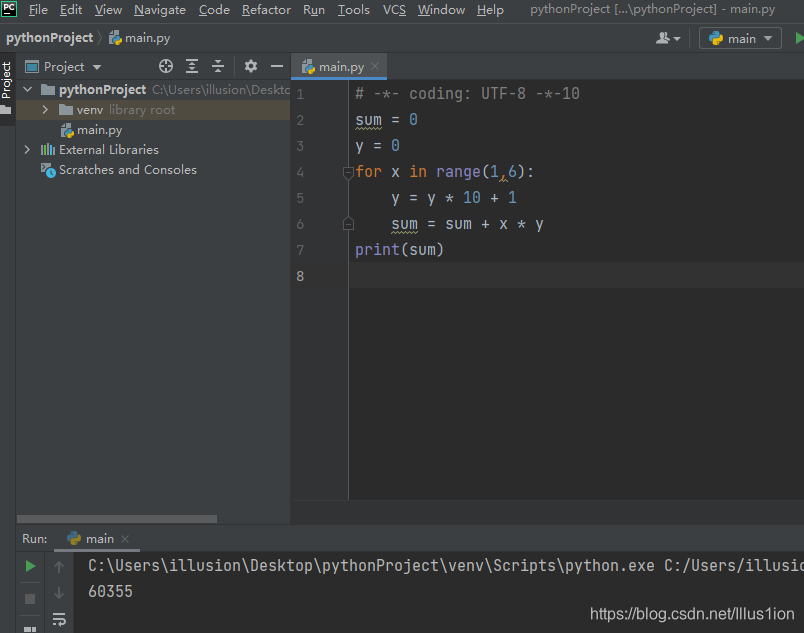
Task: Click the horizontal scrollbar of Project panel
Action: (x=117, y=519)
